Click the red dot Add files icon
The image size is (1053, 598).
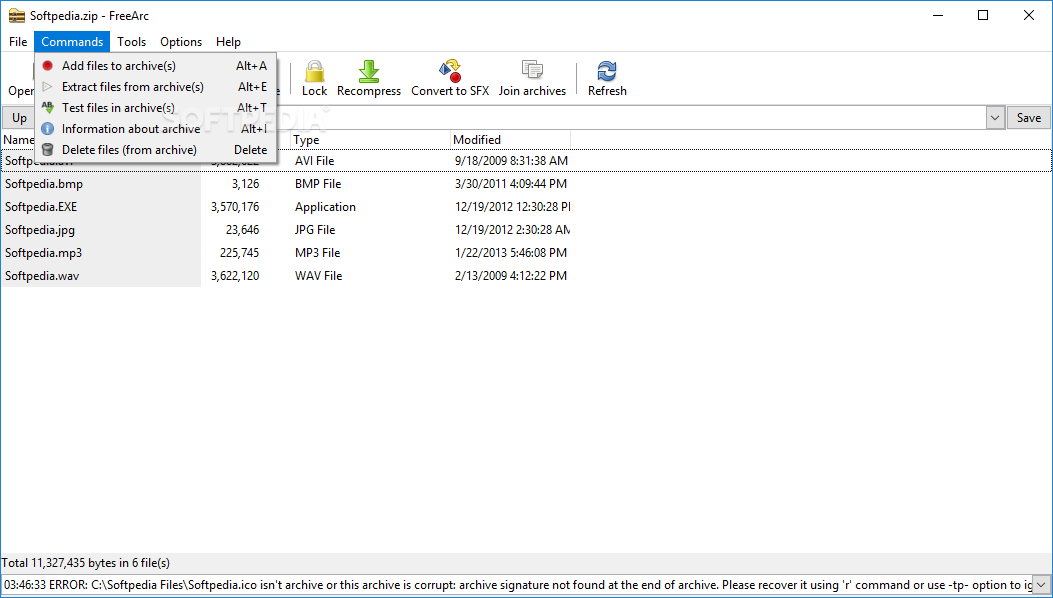pos(48,66)
